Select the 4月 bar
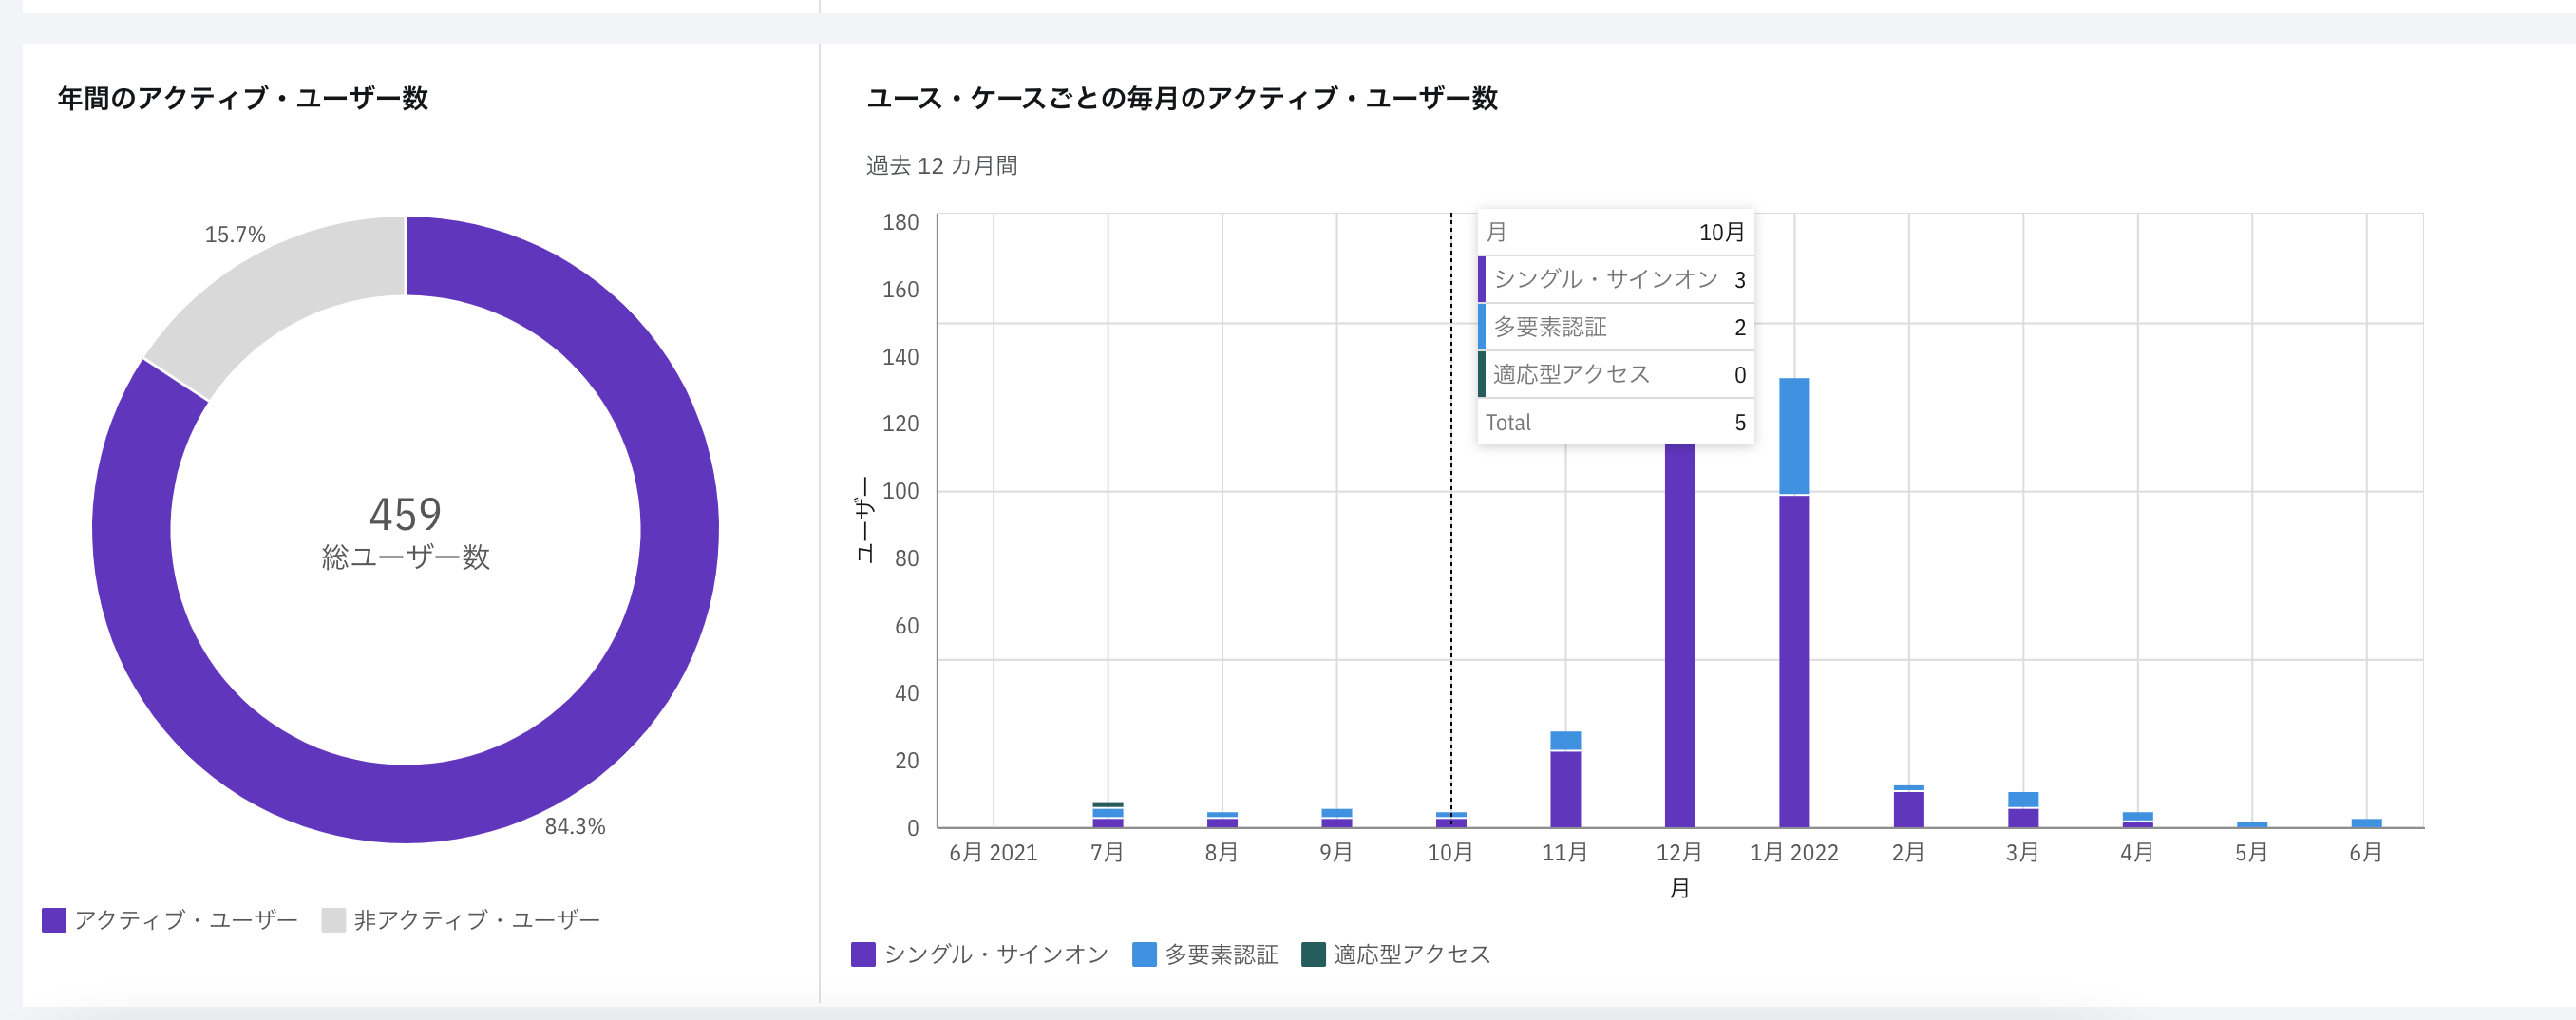 (2137, 820)
